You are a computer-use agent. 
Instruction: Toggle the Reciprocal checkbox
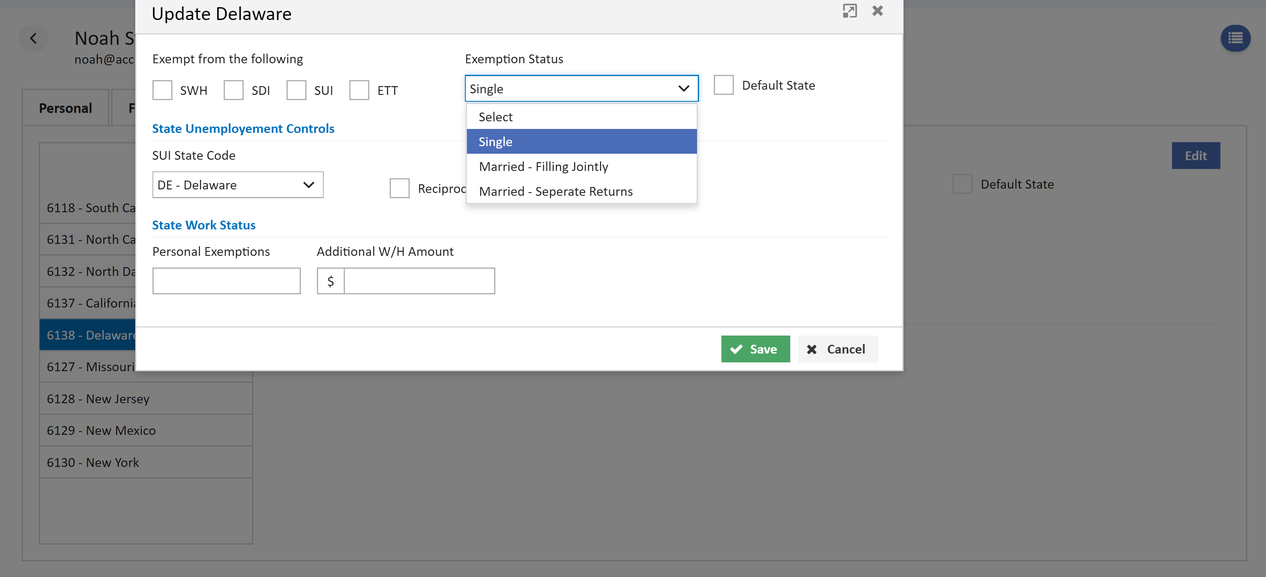click(x=400, y=188)
